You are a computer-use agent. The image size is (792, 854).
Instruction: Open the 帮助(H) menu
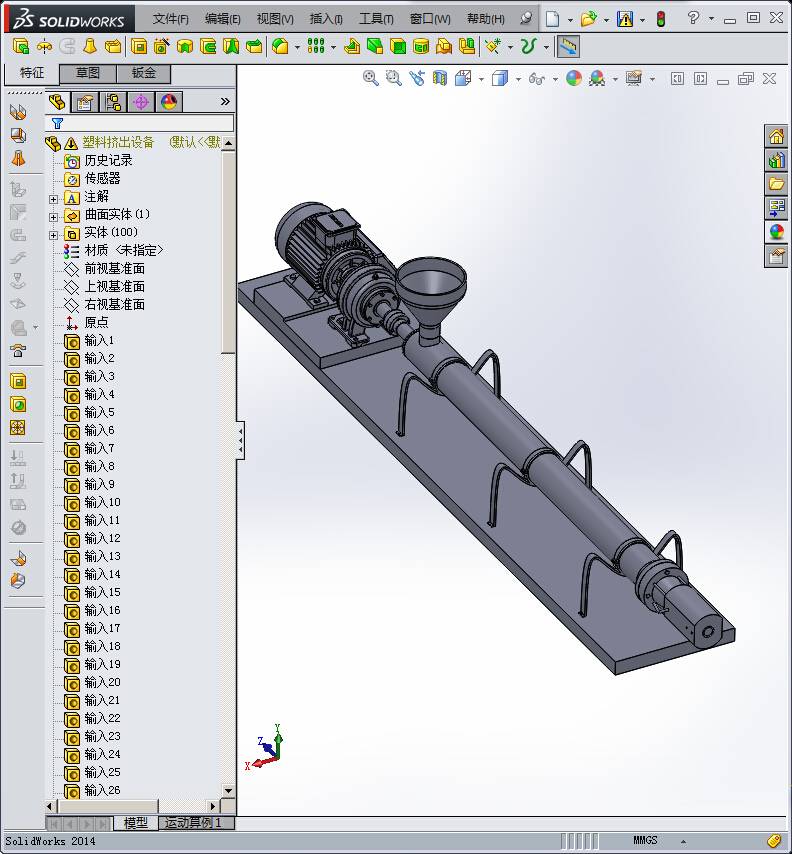coord(486,19)
